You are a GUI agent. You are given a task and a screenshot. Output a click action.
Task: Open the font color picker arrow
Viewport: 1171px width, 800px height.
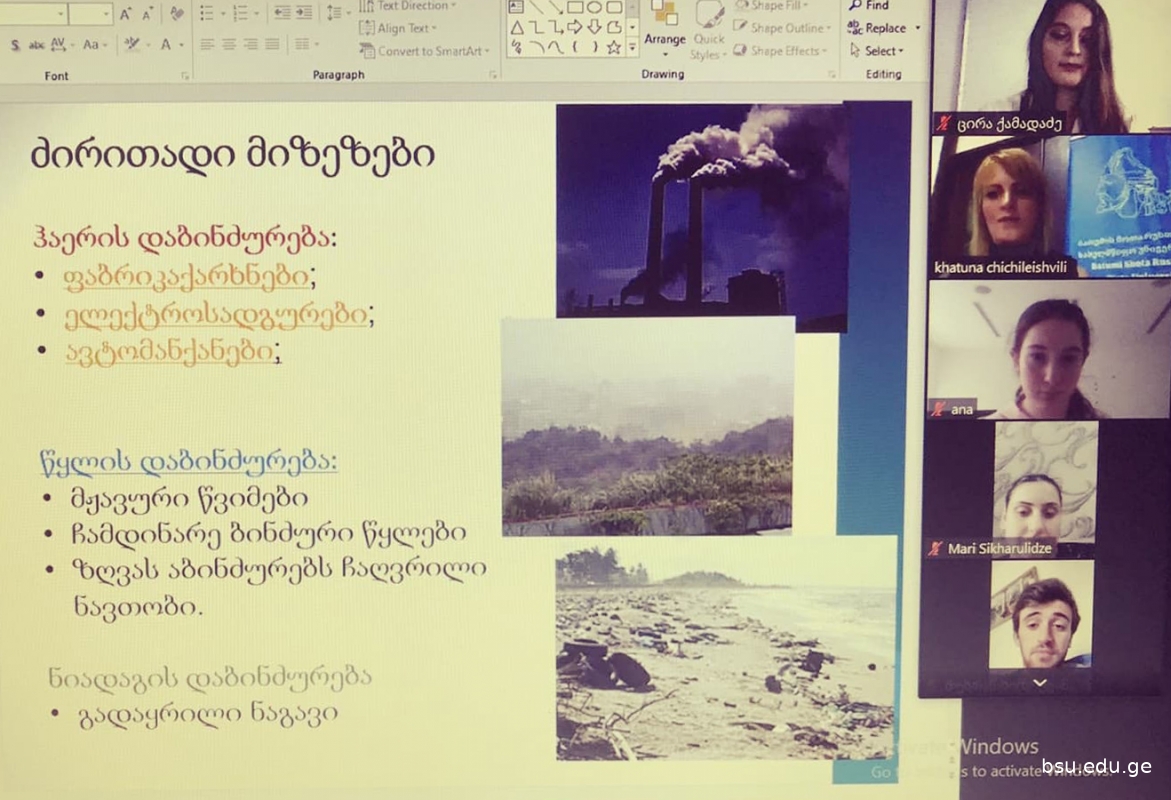point(181,45)
